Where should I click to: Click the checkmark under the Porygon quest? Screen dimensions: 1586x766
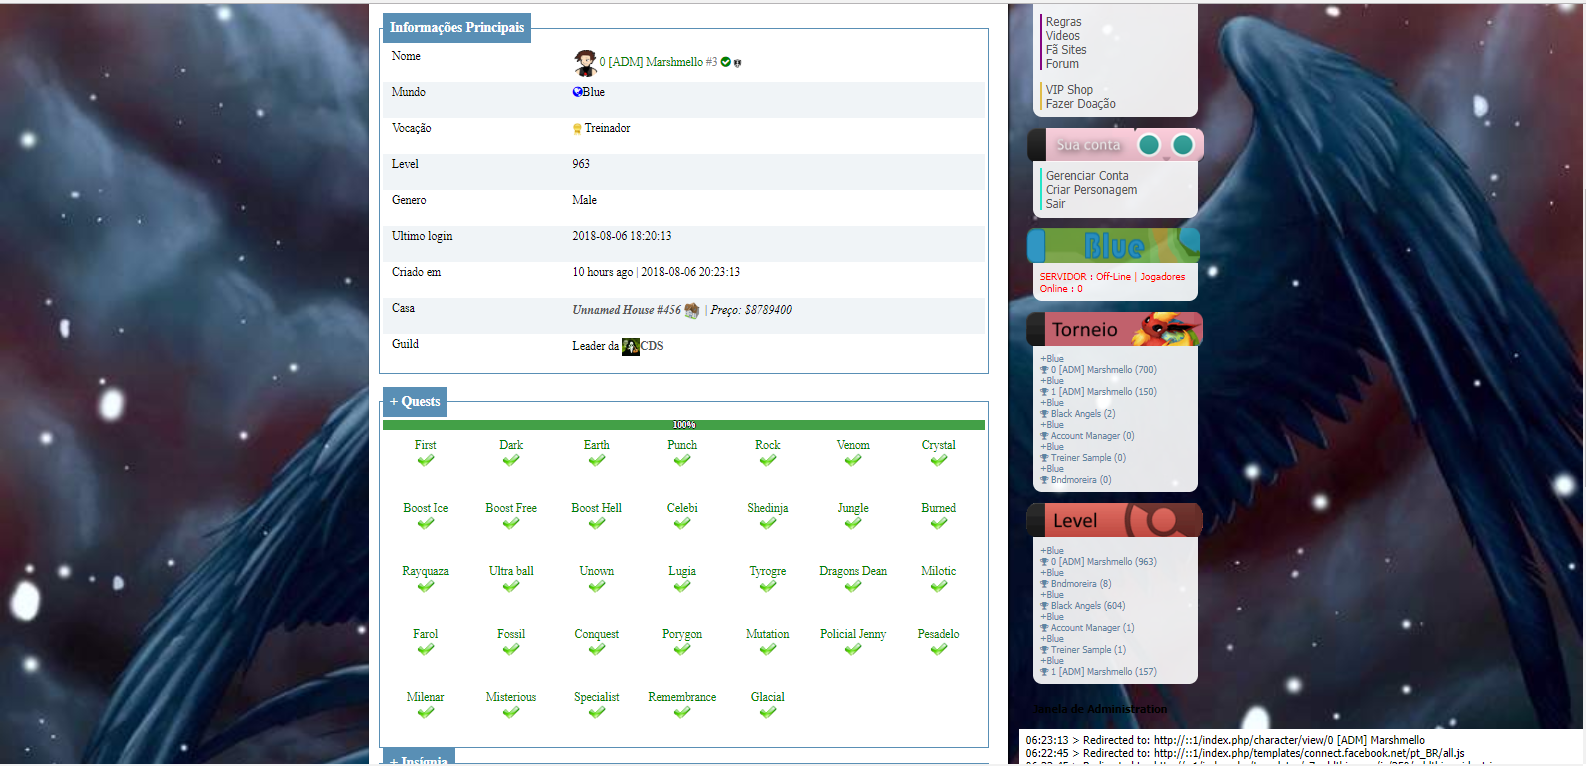pyautogui.click(x=682, y=650)
